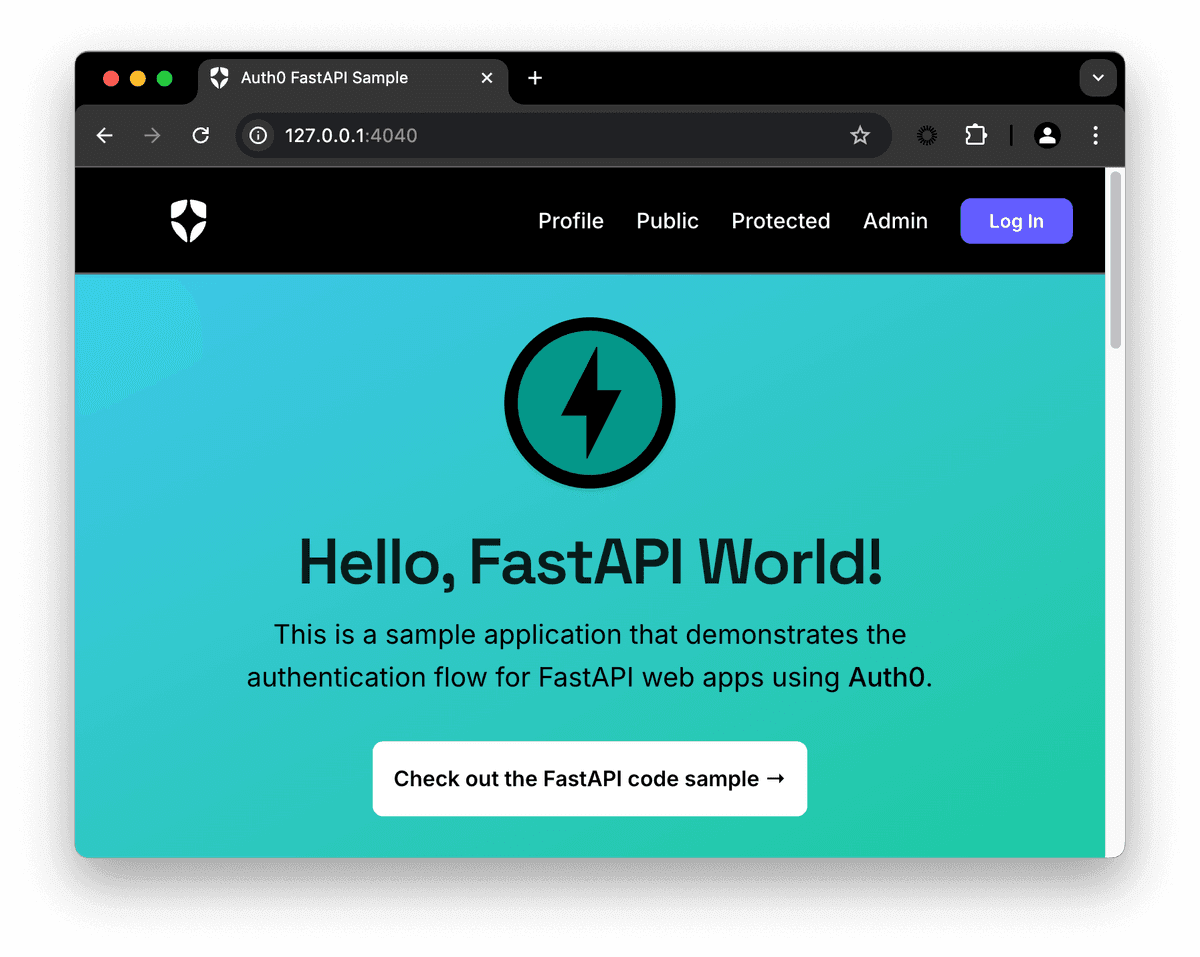The height and width of the screenshot is (957, 1200).
Task: Open a new tab with the plus button
Action: click(x=535, y=78)
